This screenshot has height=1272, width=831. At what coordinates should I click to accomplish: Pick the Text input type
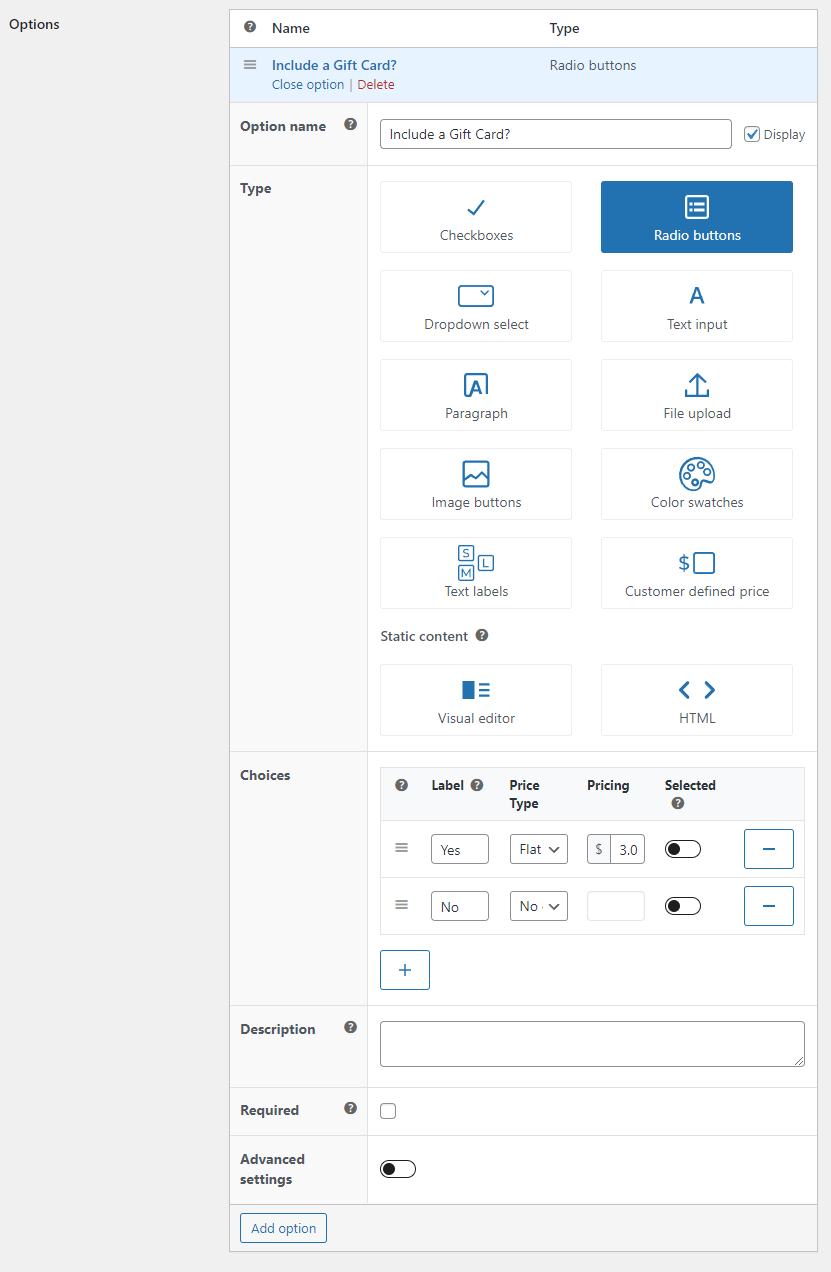(x=696, y=306)
